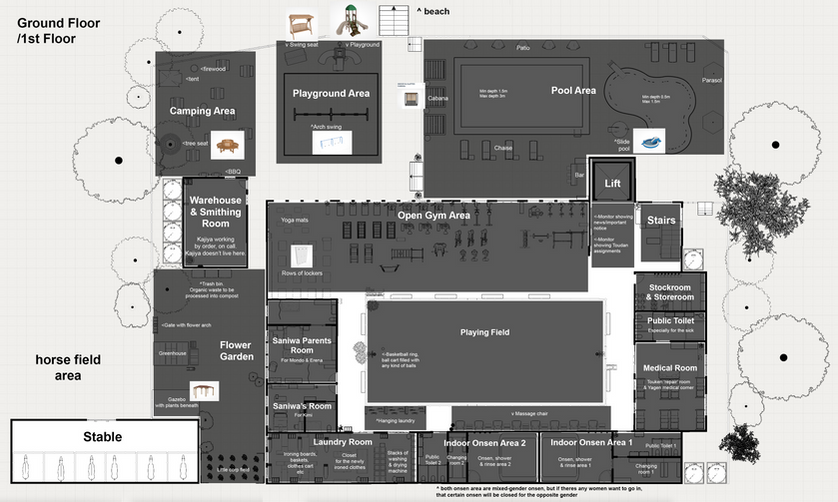Viewport: 838px width, 502px height.
Task: Click the 'Ground Floor /1st Floor' heading
Action: click(58, 30)
